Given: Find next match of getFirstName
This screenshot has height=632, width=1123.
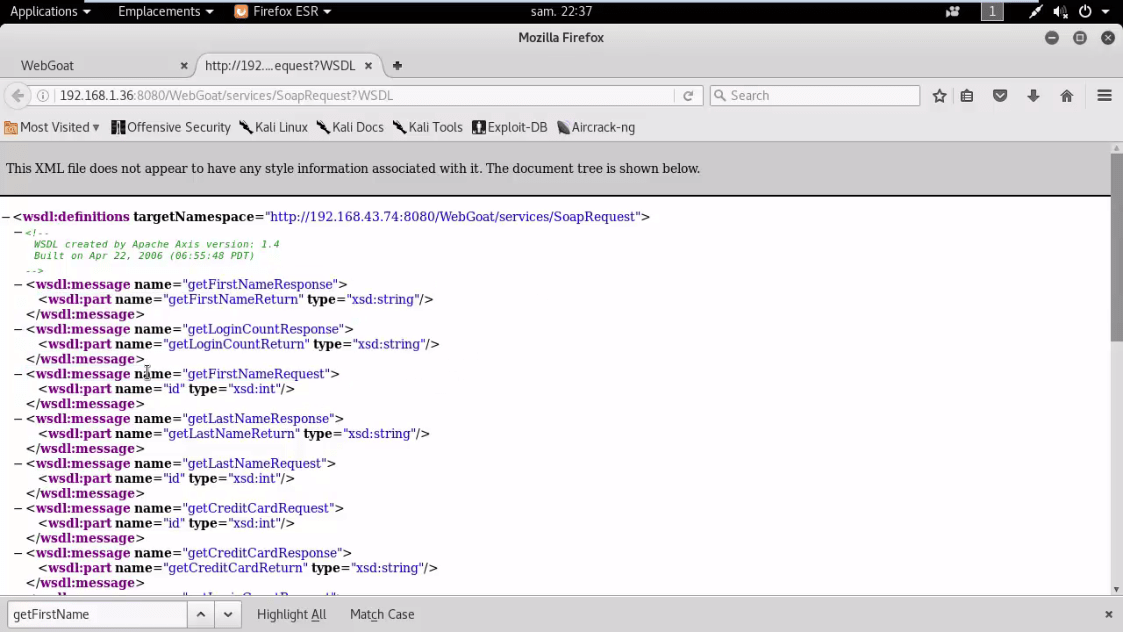Looking at the screenshot, I should point(228,614).
